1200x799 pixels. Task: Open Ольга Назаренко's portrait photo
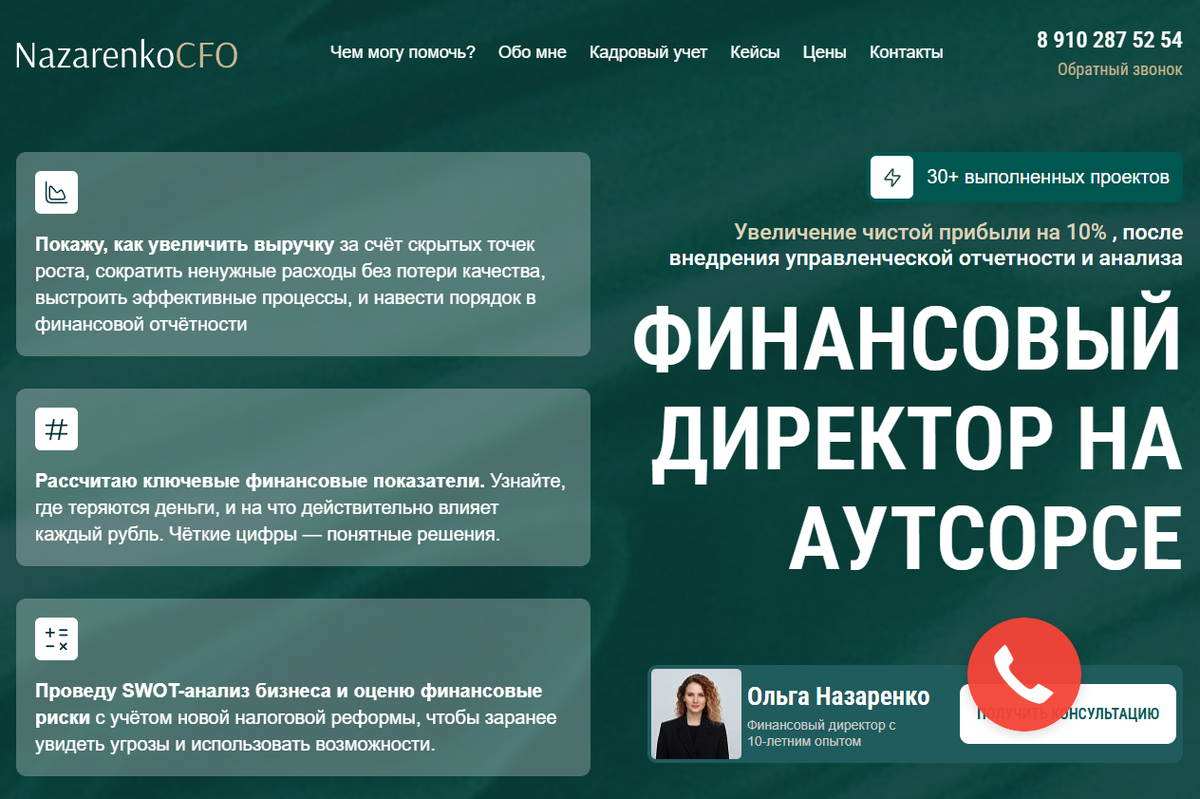697,714
